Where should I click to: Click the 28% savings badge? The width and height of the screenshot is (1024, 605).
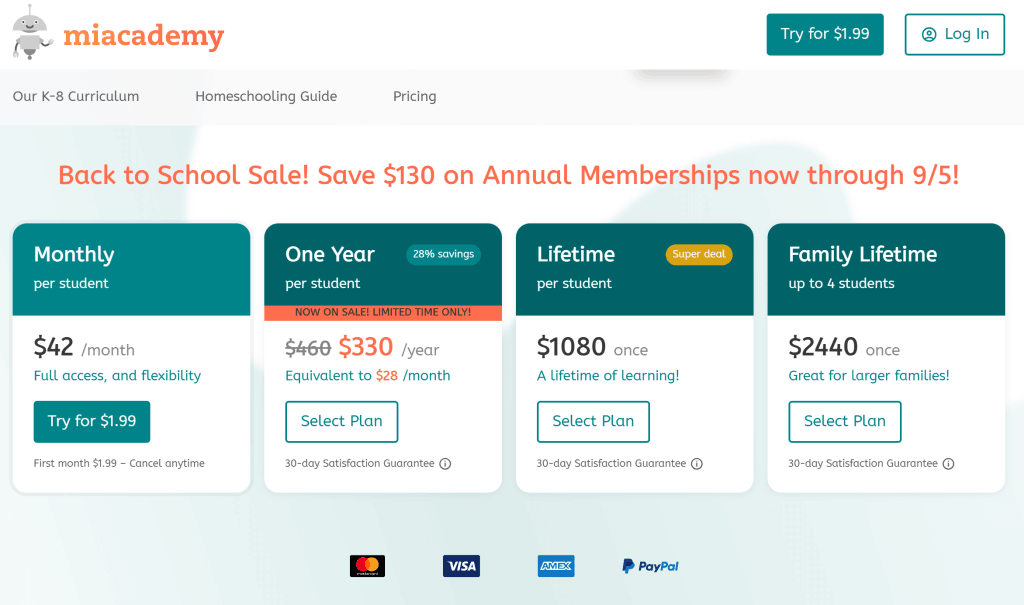click(x=443, y=254)
